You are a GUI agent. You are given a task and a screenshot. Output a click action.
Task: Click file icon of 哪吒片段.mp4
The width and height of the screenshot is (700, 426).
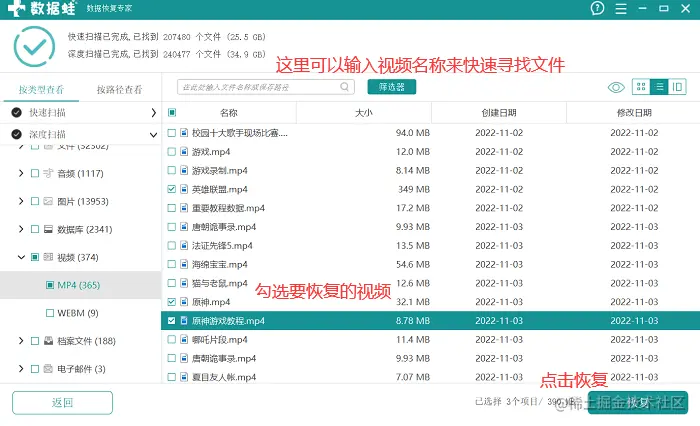pos(184,339)
